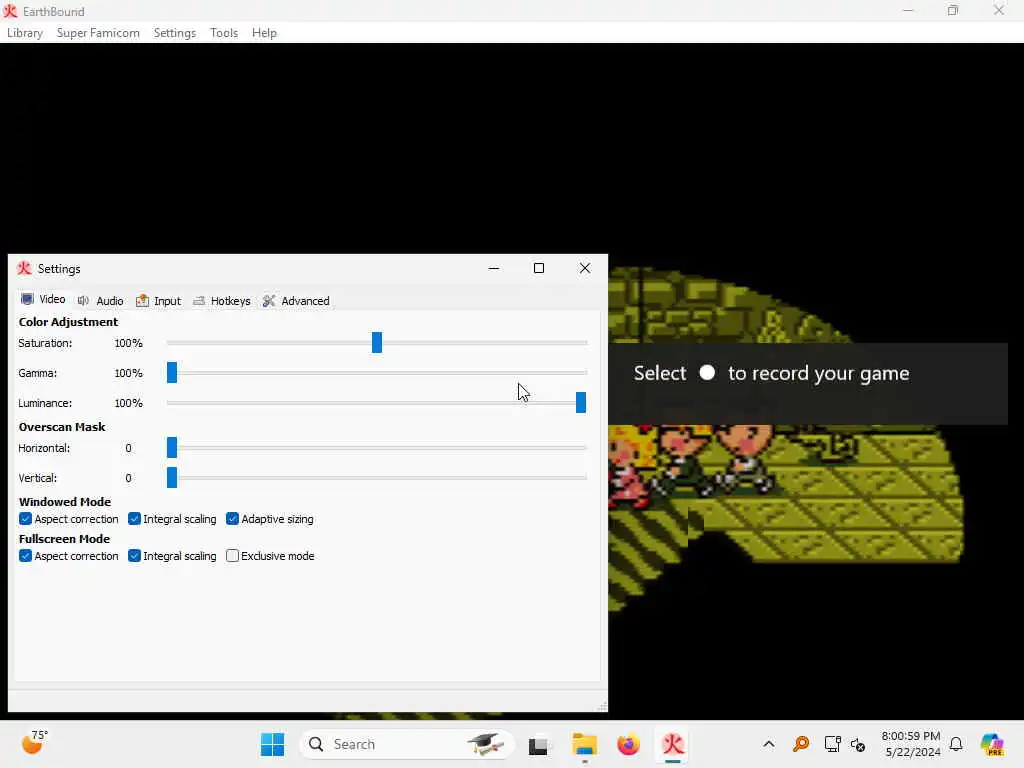The image size is (1024, 768).
Task: Minimize the Settings dialog
Action: tap(494, 268)
